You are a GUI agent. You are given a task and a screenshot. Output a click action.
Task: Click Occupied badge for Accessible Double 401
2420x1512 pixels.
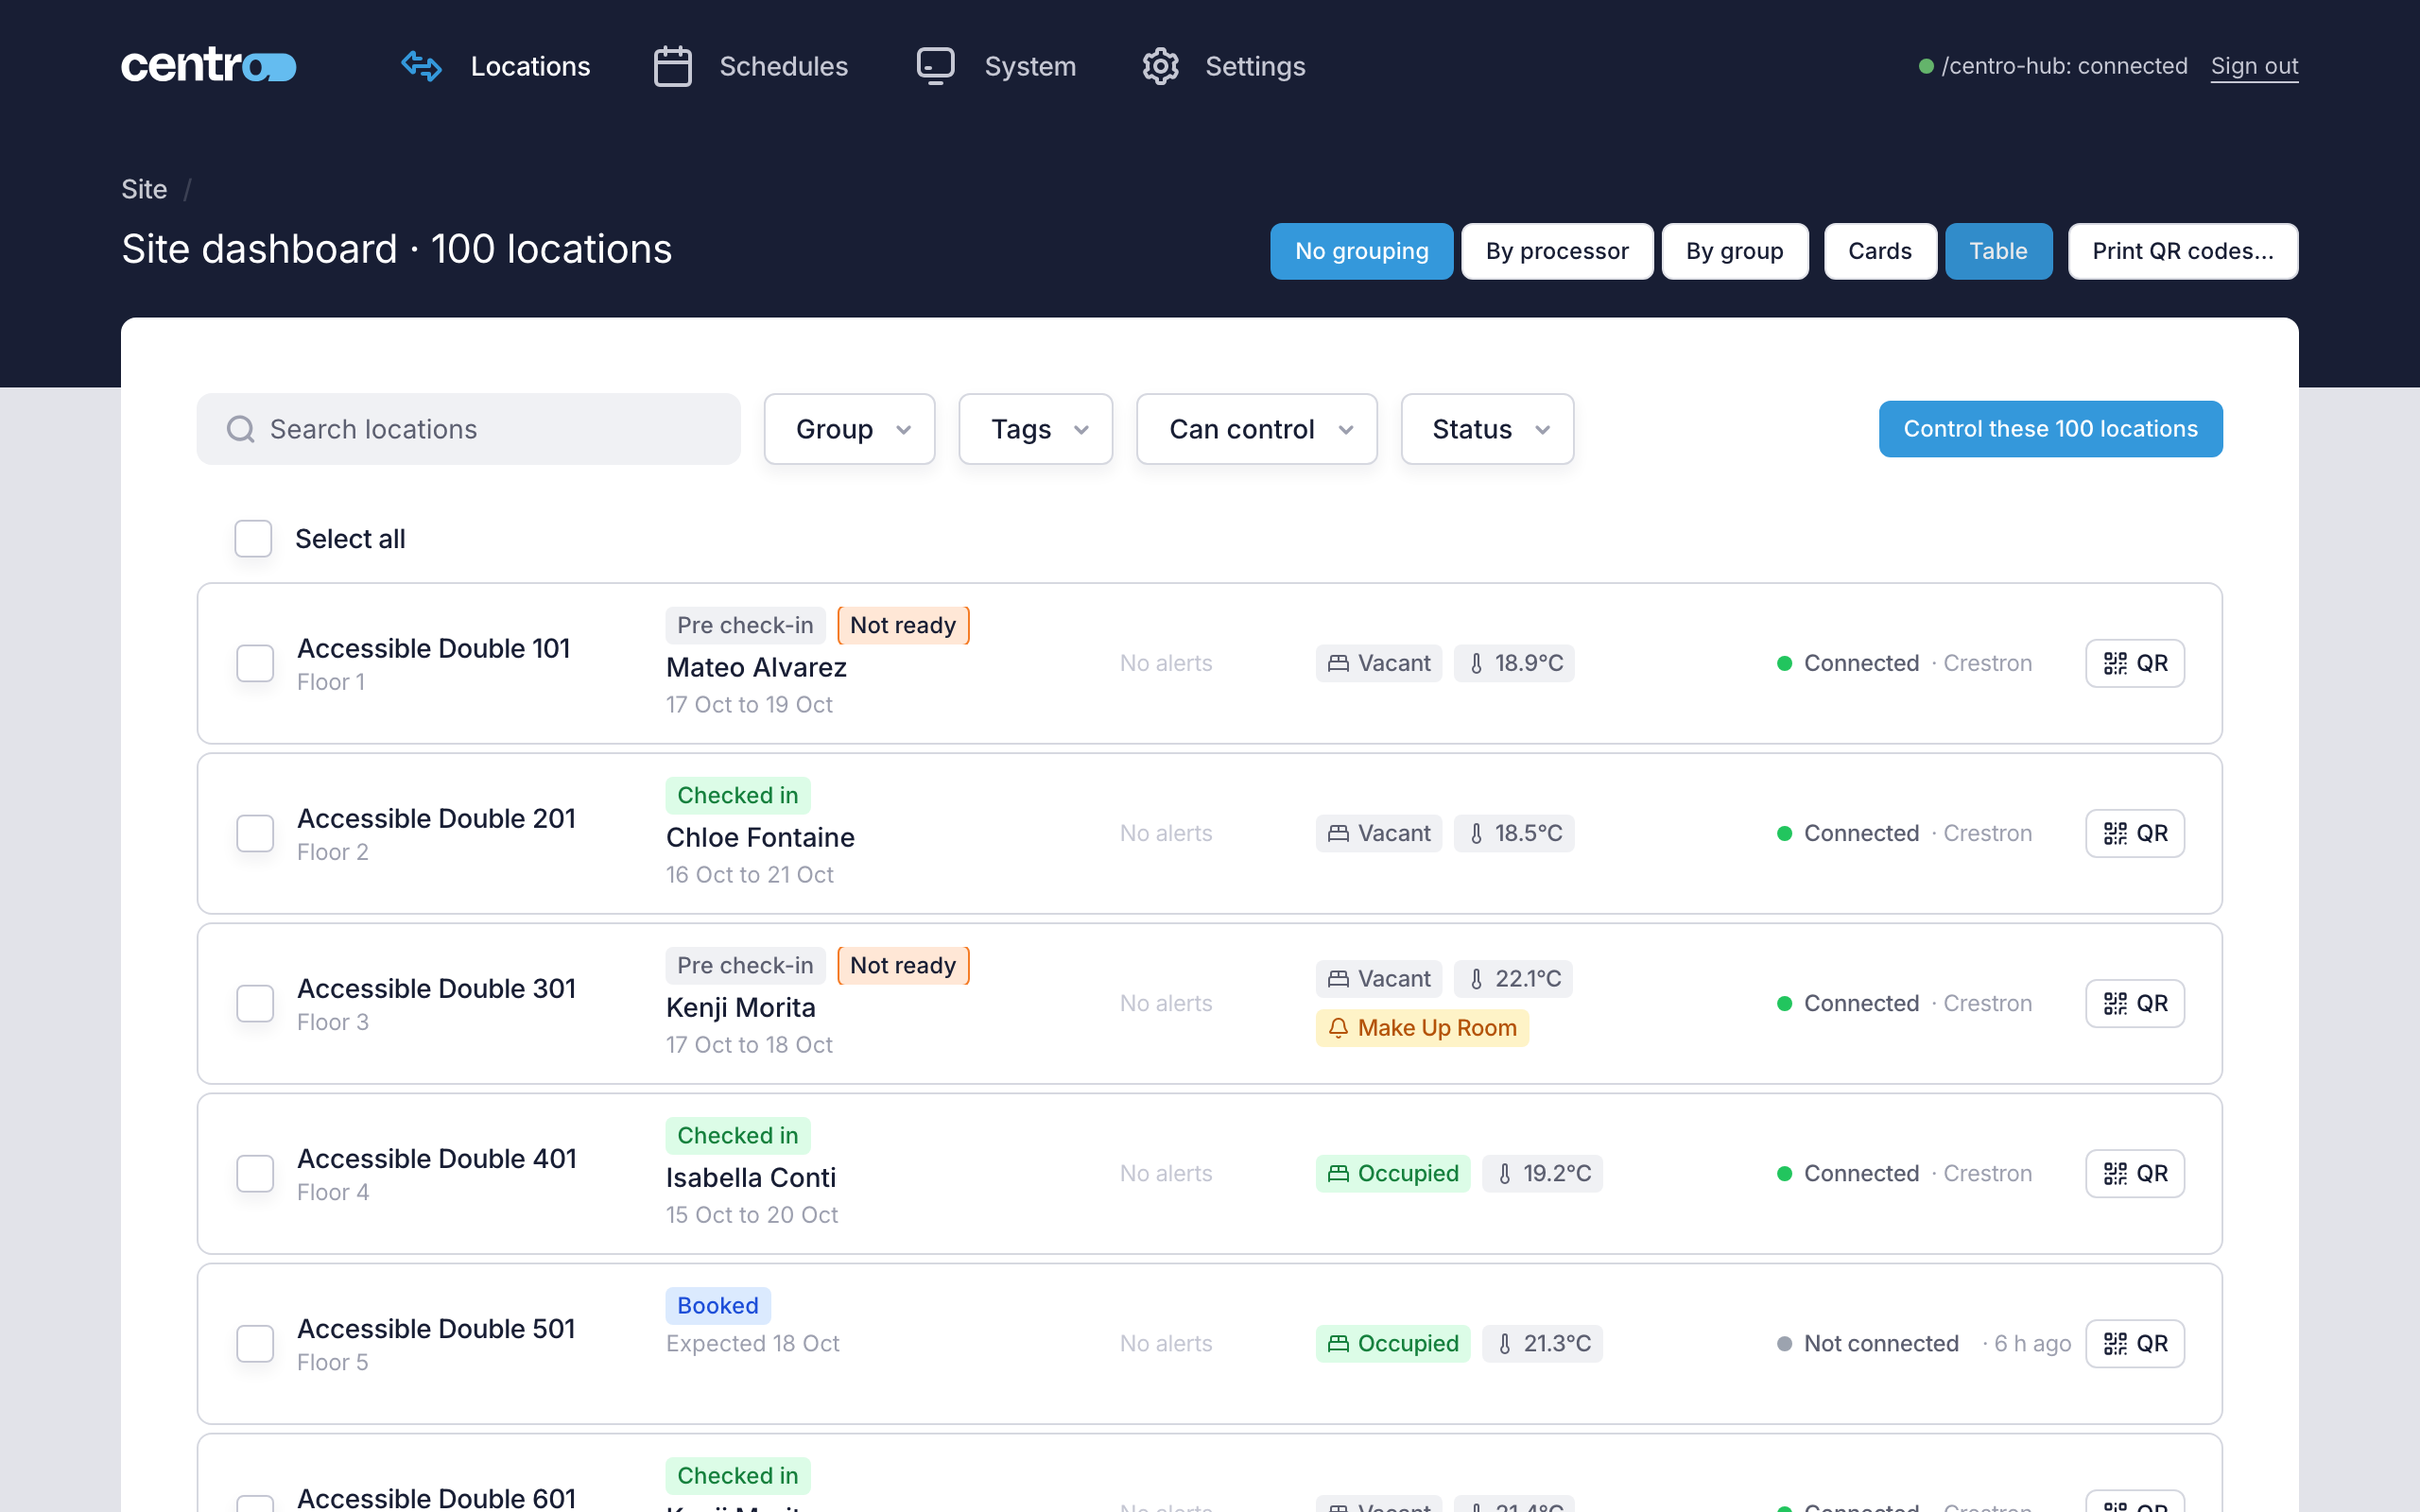pyautogui.click(x=1392, y=1173)
